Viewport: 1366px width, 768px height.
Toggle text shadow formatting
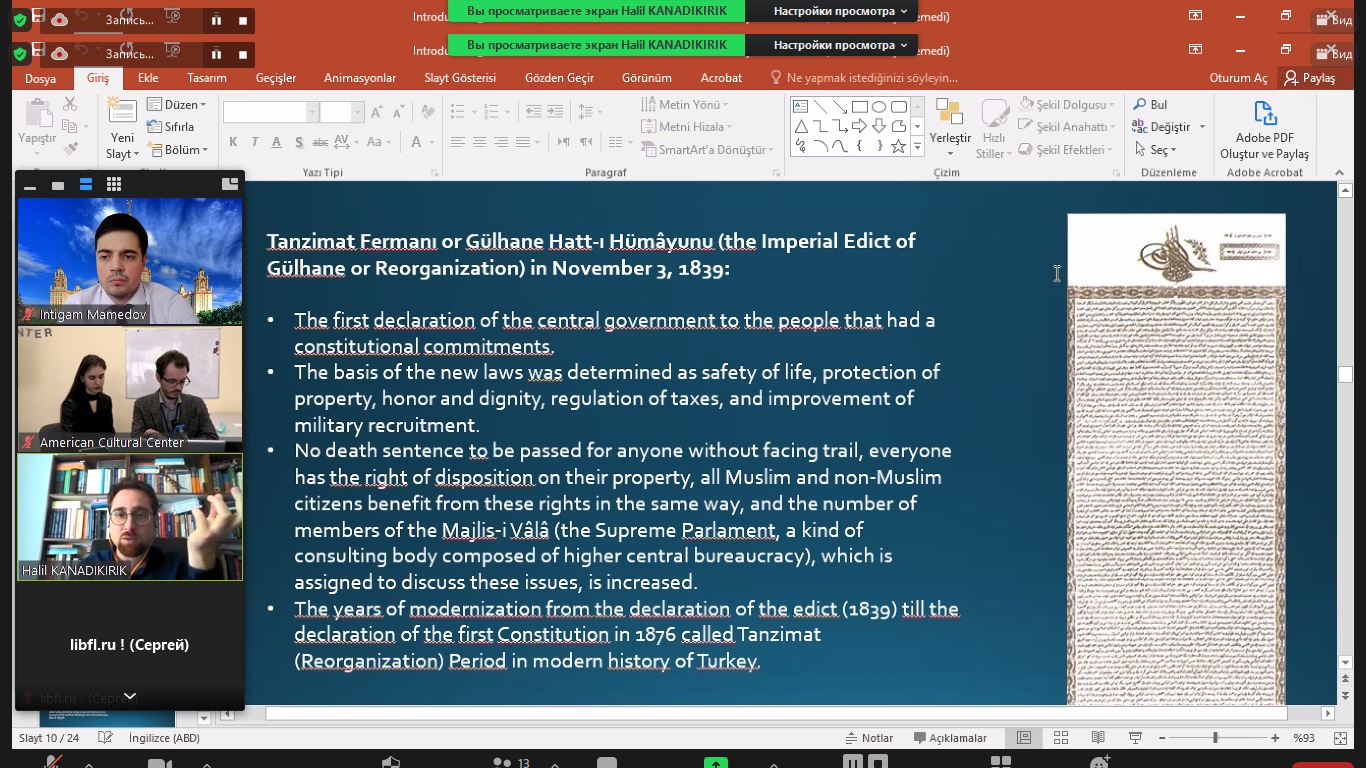pos(299,142)
